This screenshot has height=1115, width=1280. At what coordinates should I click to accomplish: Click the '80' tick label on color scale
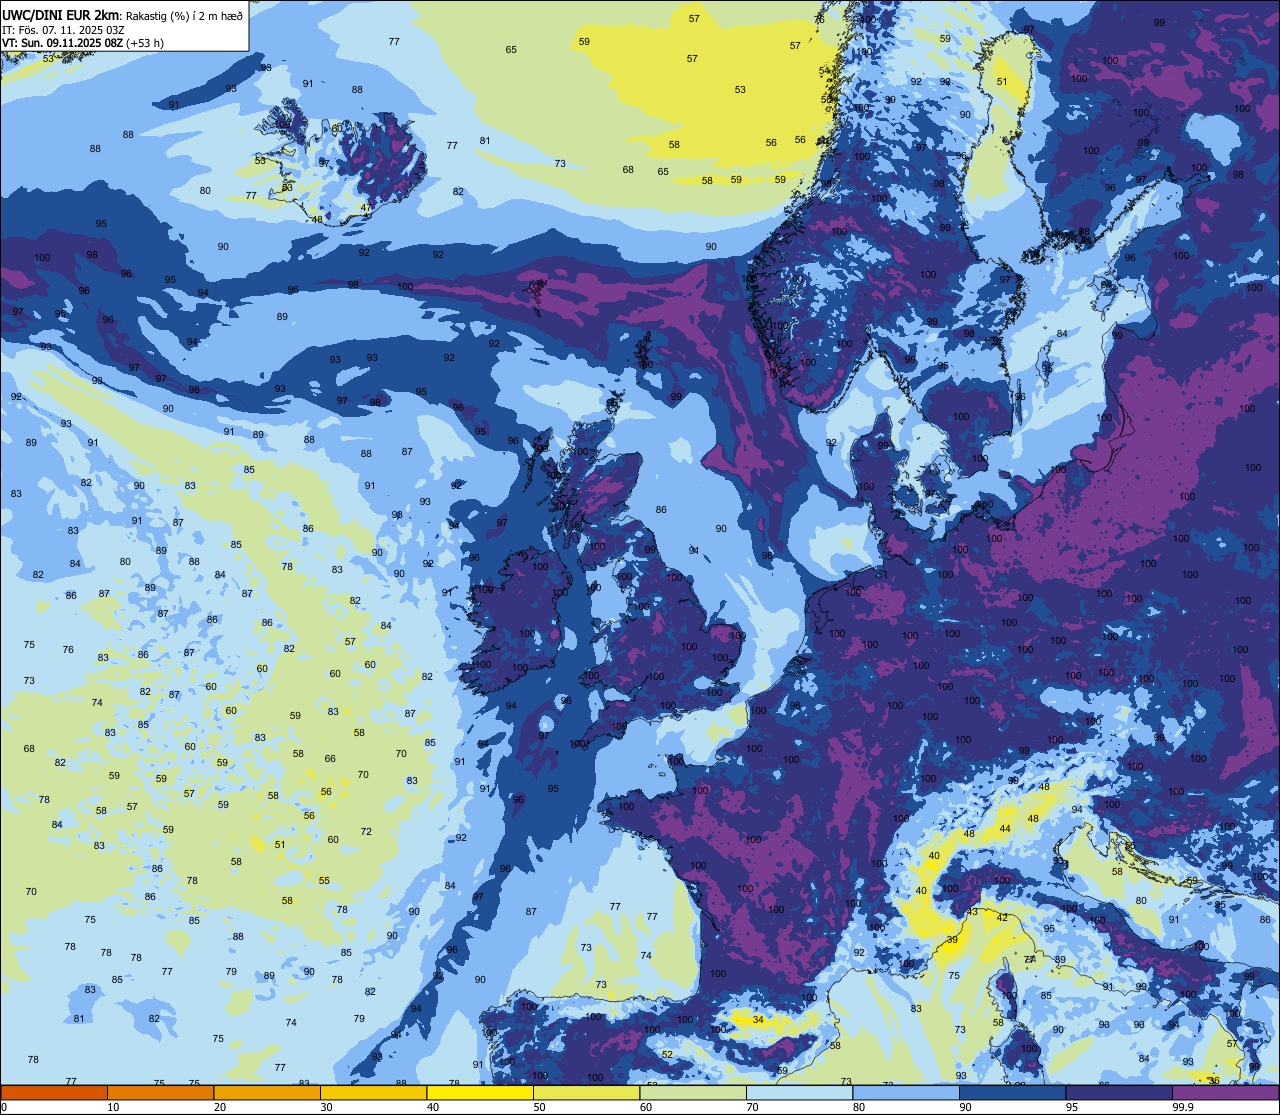click(x=859, y=1107)
